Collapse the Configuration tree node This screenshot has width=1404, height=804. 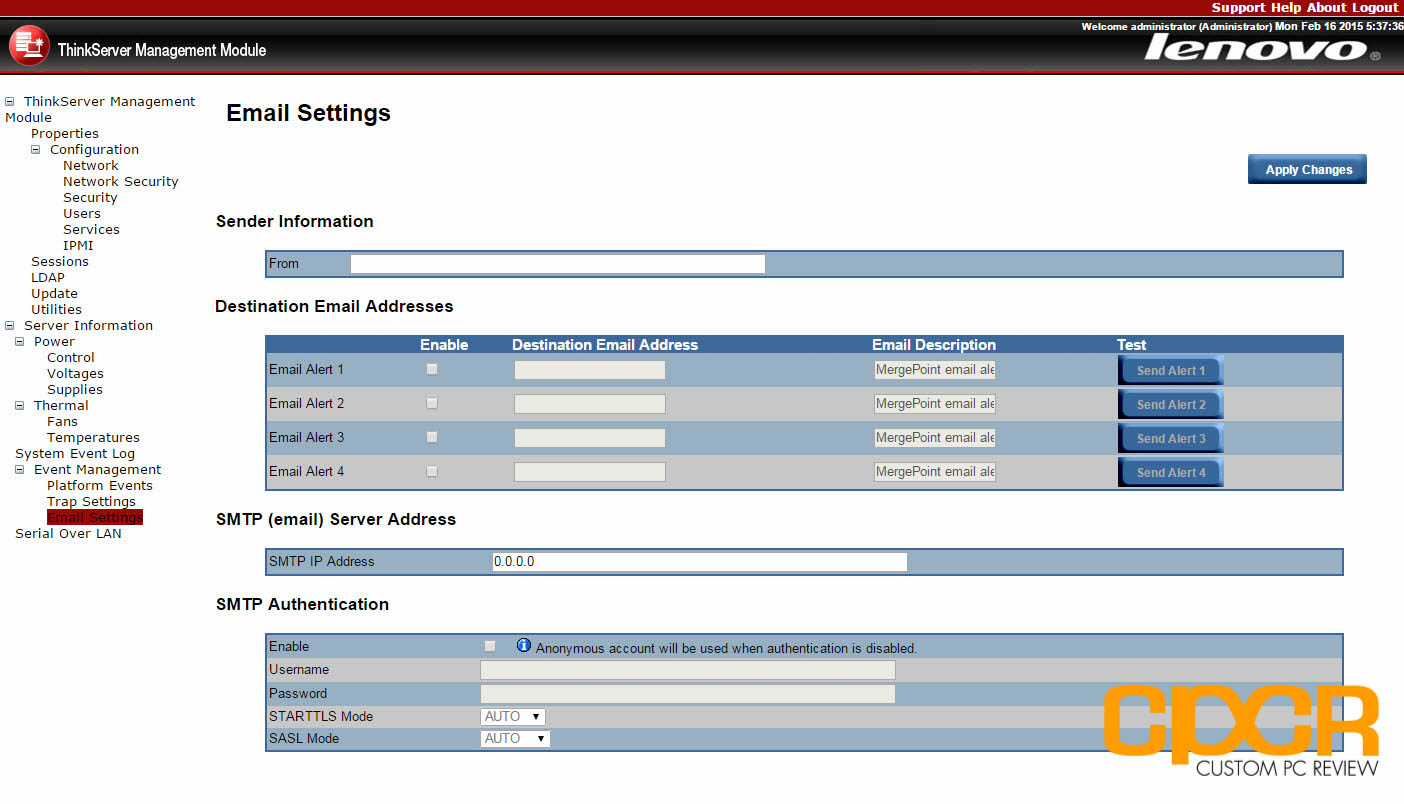[36, 149]
